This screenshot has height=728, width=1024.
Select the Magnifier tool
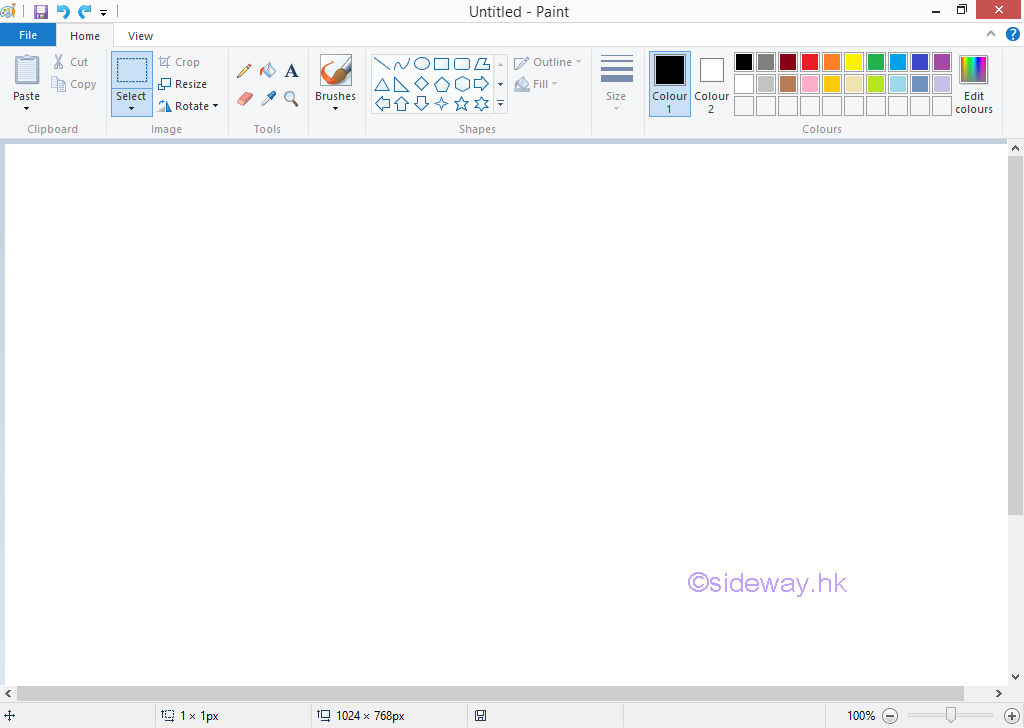[x=291, y=98]
